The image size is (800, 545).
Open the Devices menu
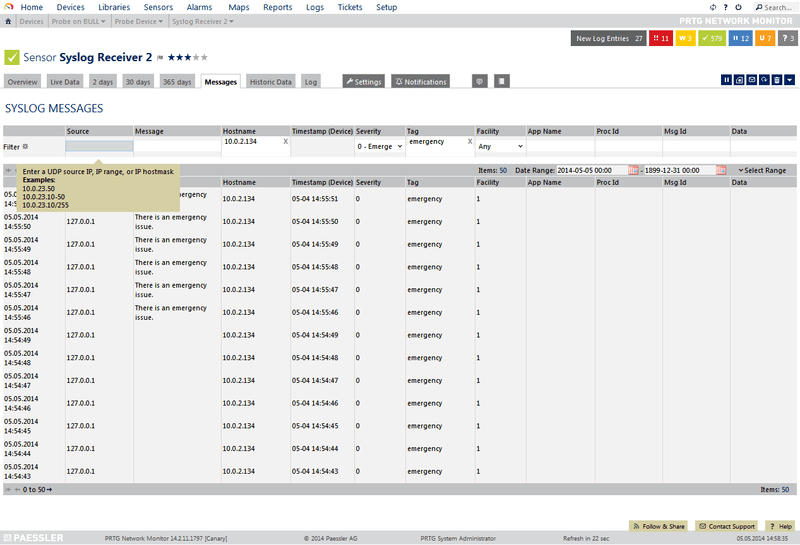70,7
